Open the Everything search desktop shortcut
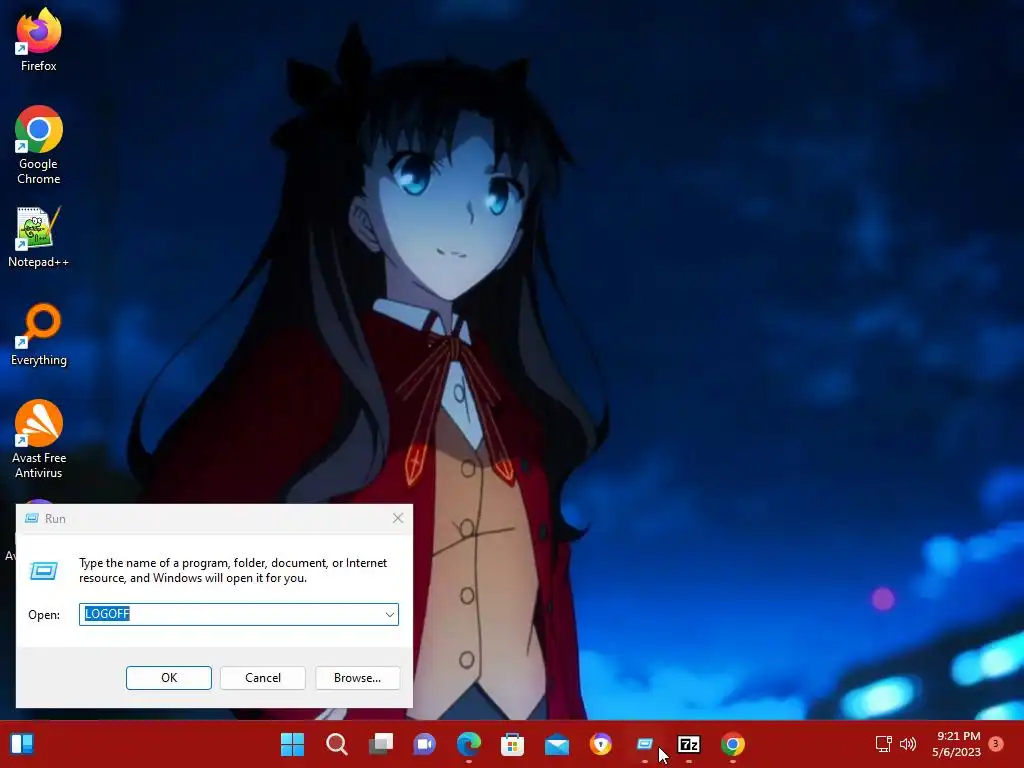The height and width of the screenshot is (768, 1024). pos(39,334)
